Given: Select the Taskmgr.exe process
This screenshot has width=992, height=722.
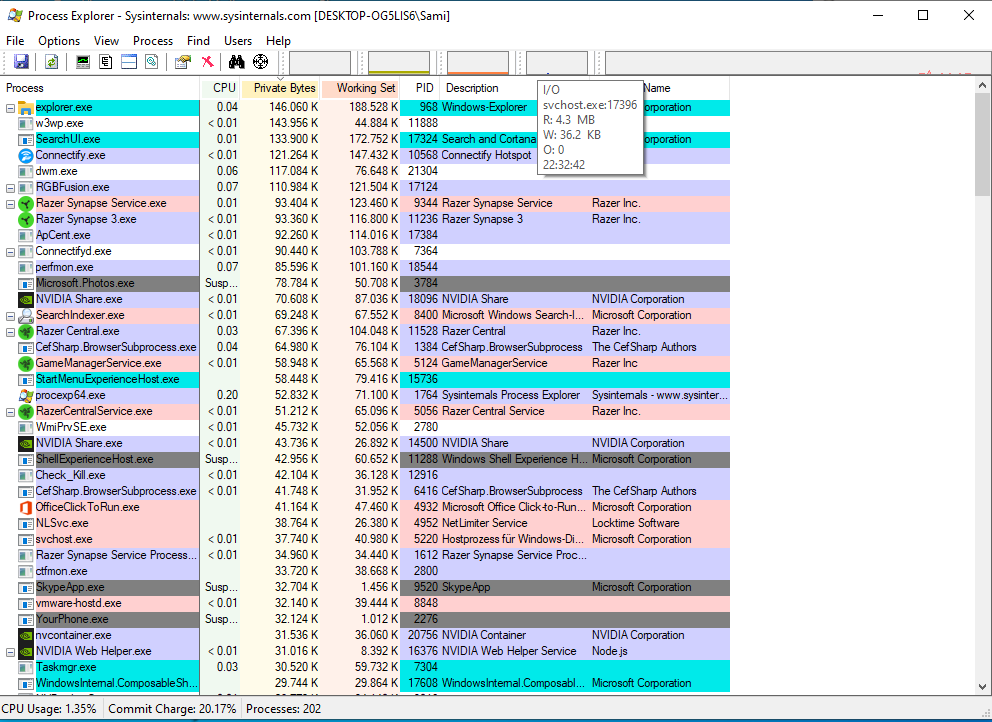Looking at the screenshot, I should (365, 667).
